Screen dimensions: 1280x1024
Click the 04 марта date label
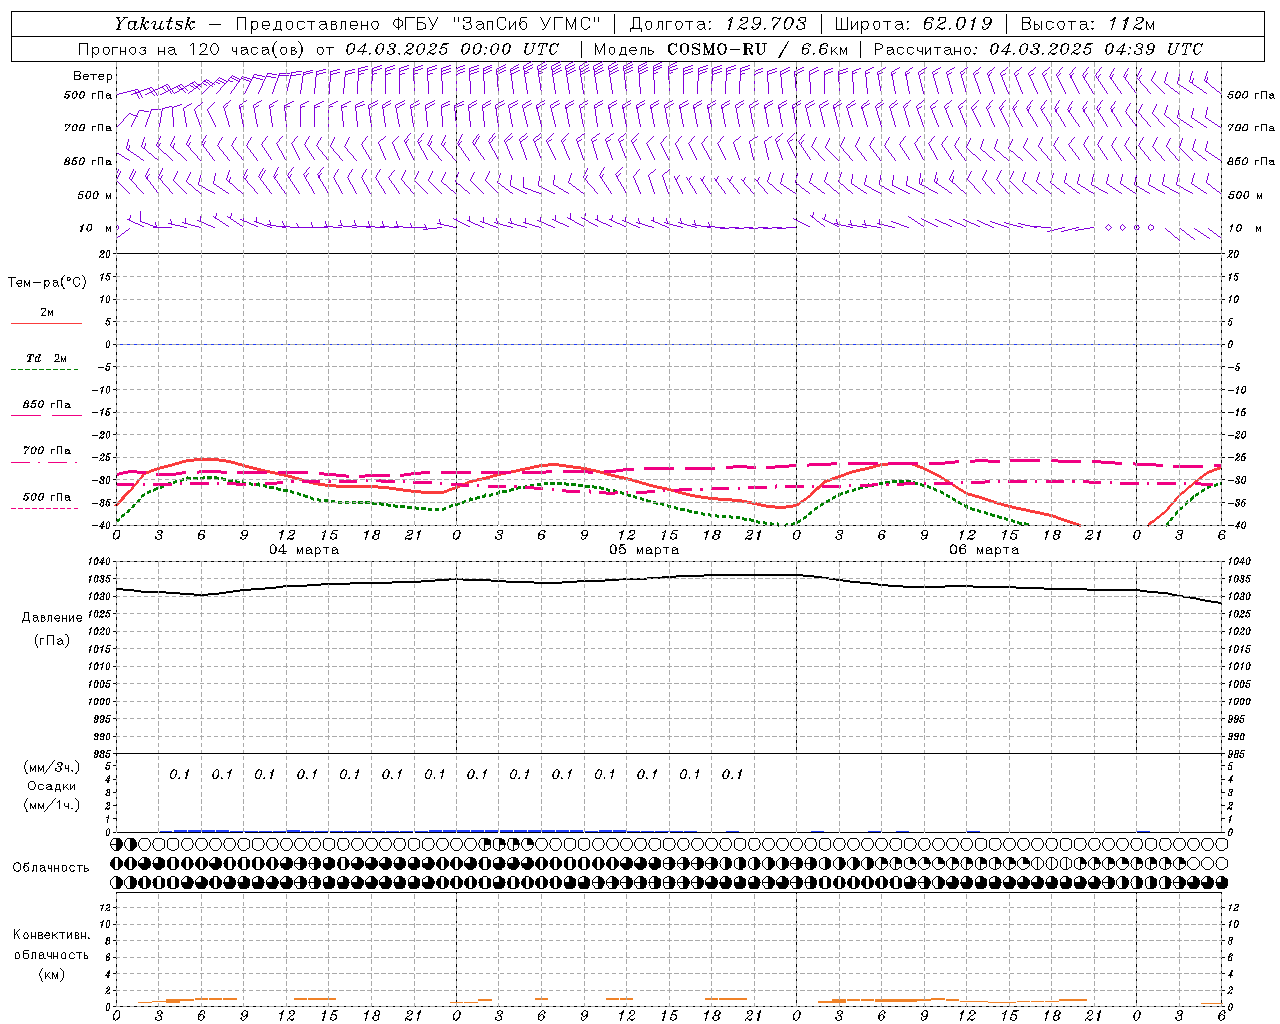point(304,550)
